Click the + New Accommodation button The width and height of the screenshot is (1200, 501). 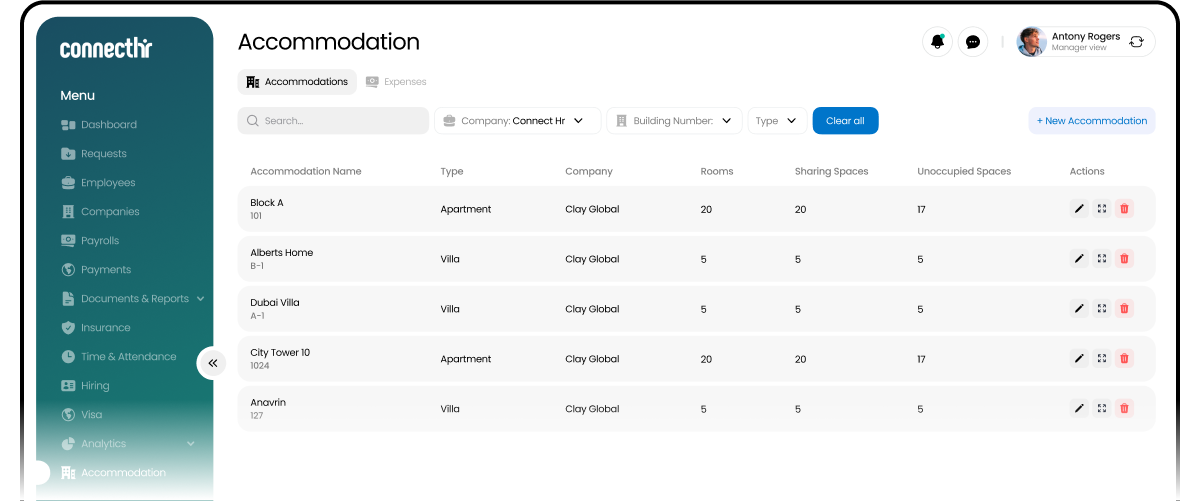pos(1092,121)
